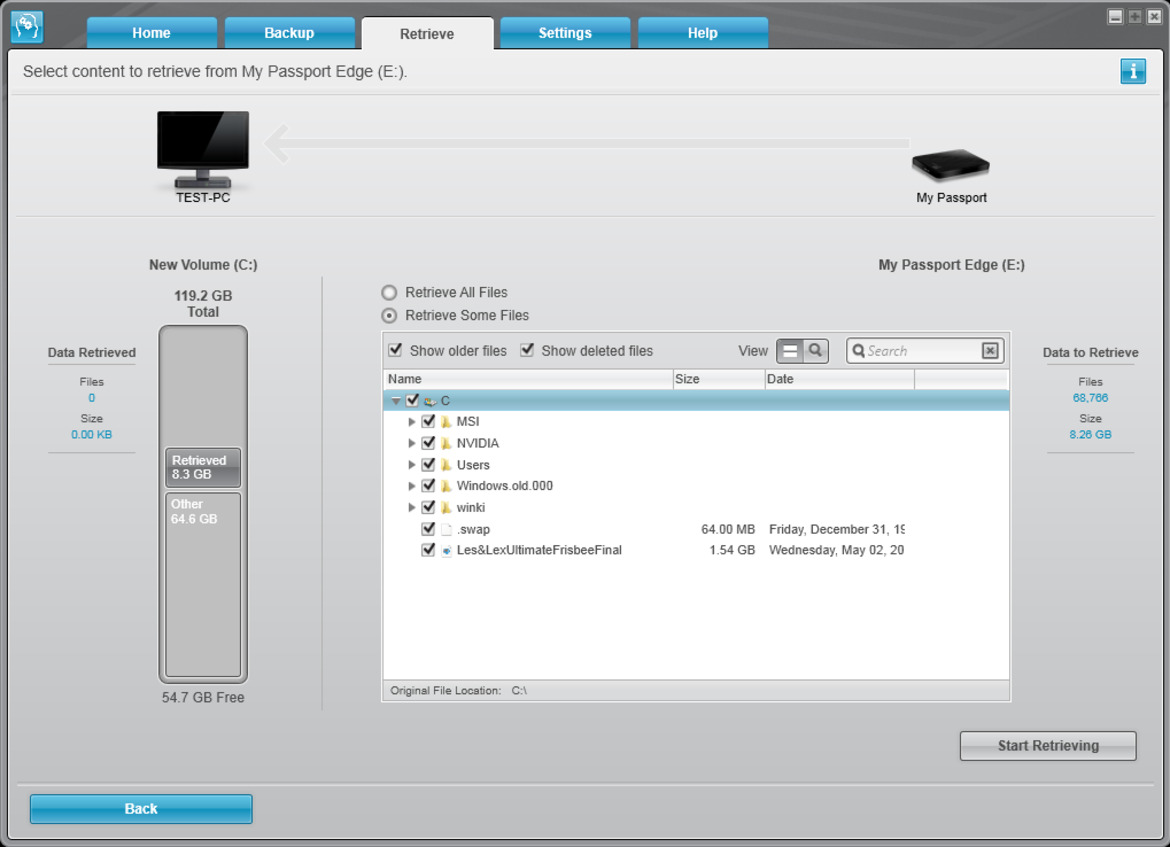Expand the winki folder
This screenshot has height=847, width=1170.
[411, 507]
